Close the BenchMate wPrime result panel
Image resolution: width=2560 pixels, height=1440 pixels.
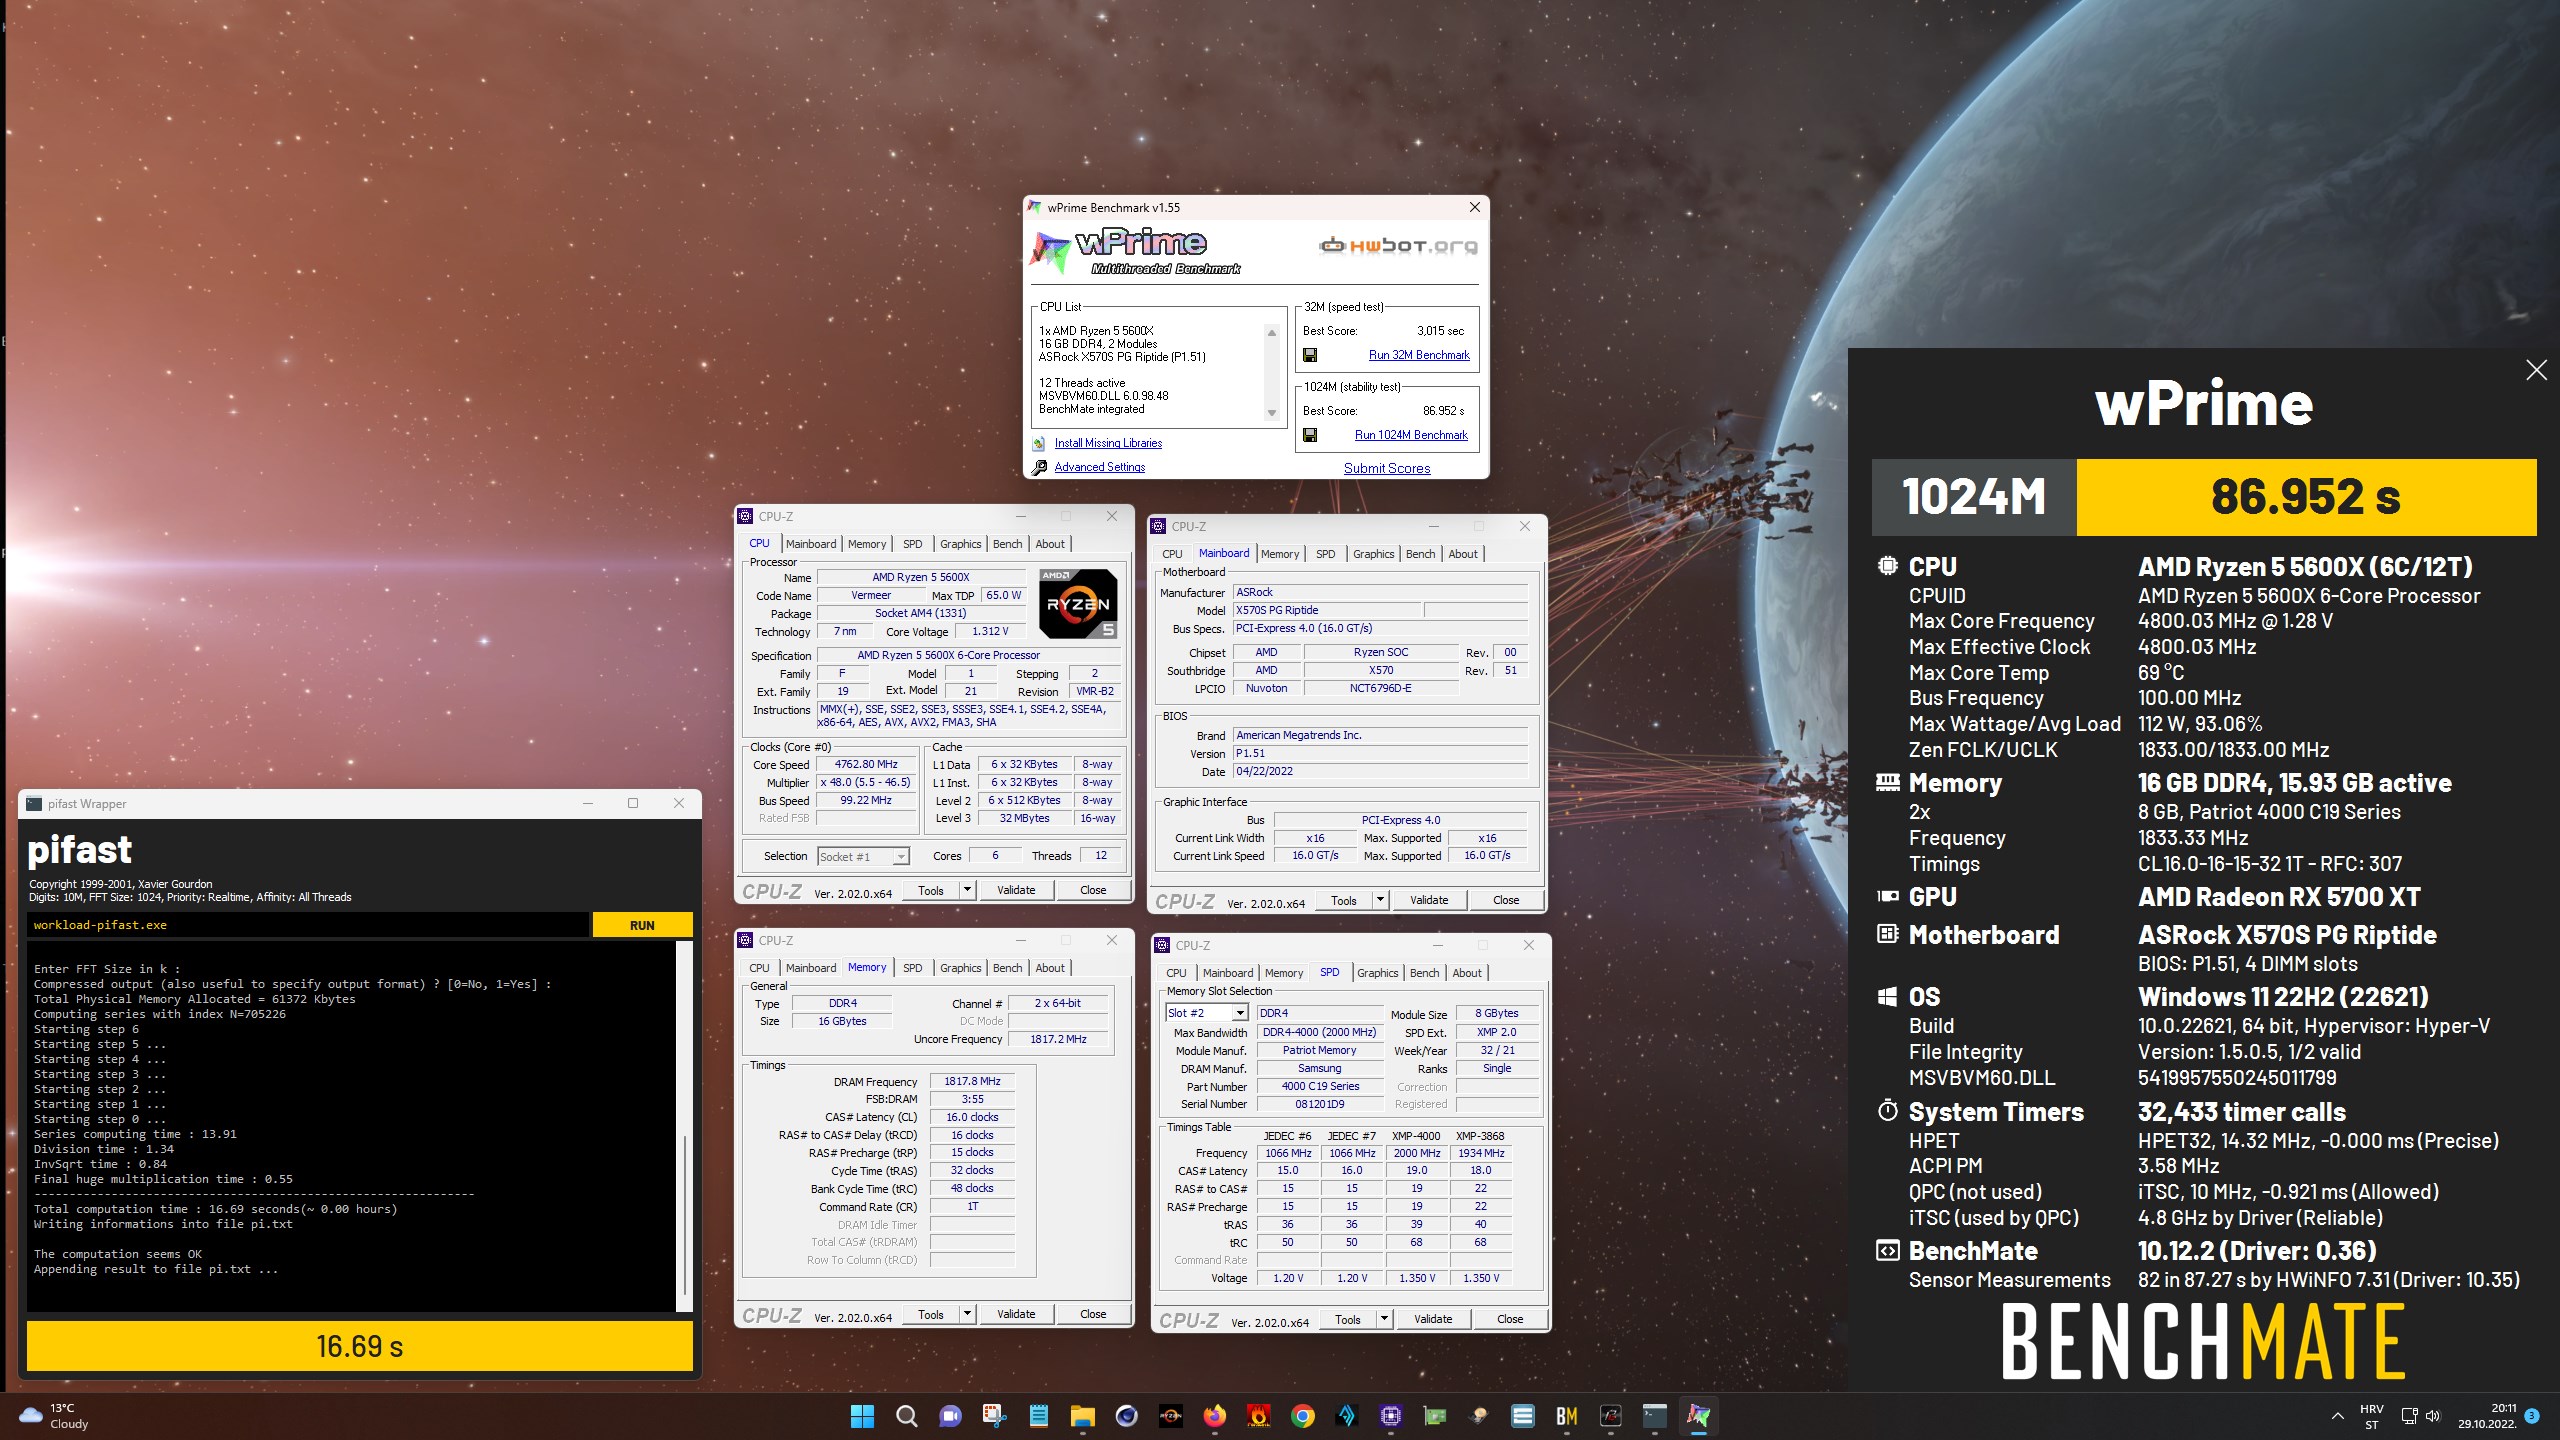[x=2536, y=370]
